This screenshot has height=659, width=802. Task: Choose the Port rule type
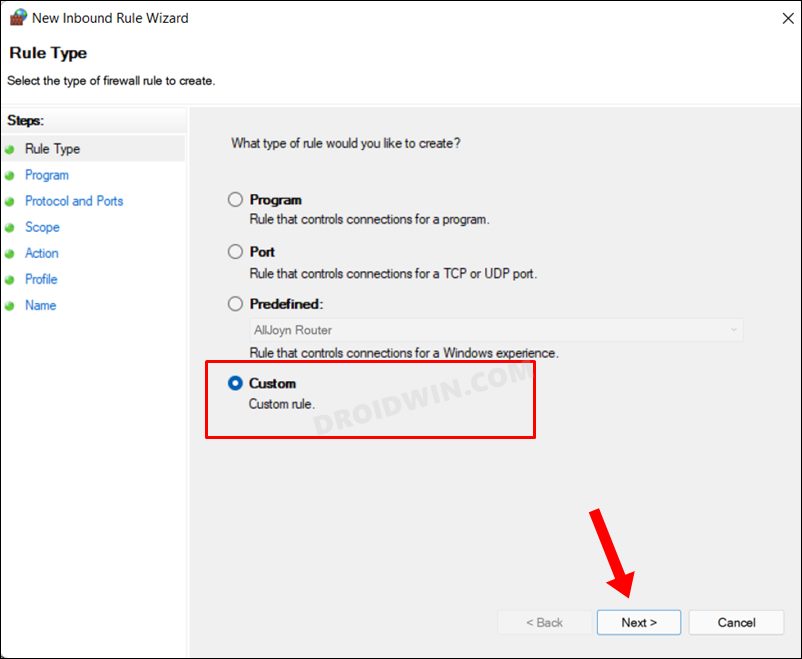click(235, 251)
